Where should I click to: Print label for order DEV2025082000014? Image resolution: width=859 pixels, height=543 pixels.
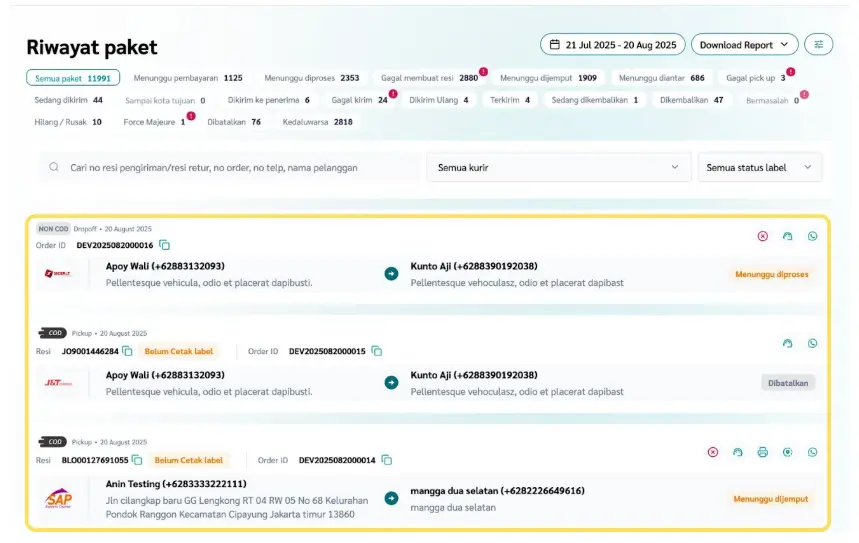(762, 452)
